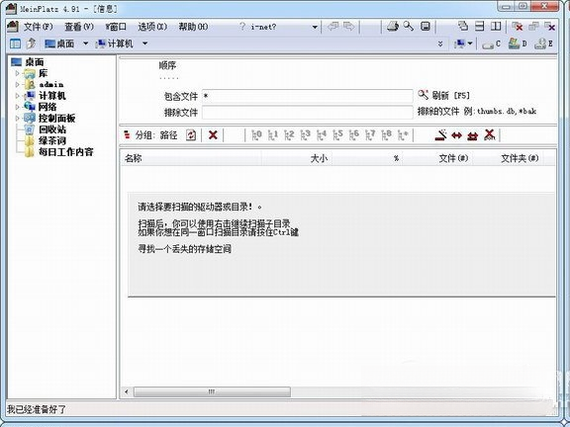Viewport: 570px width, 427px height.
Task: Open the 文件(F) menu
Action: click(38, 27)
